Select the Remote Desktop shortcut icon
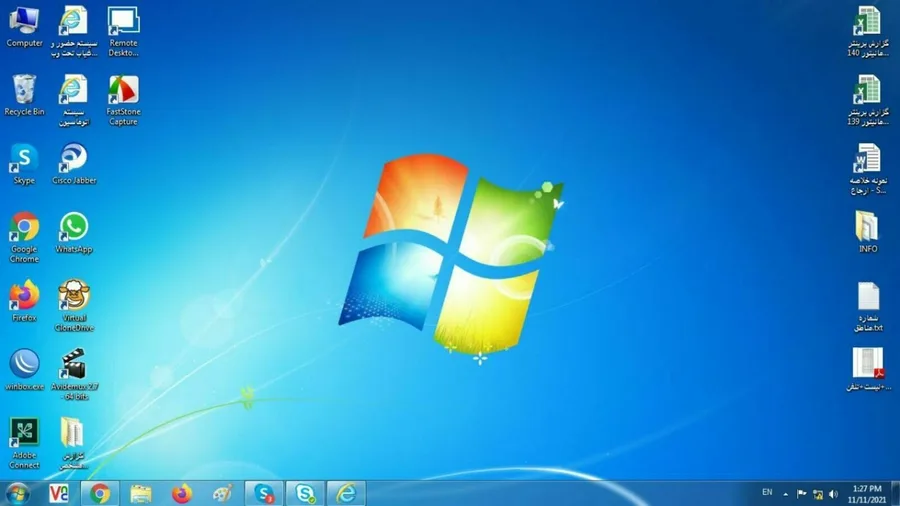The width and height of the screenshot is (900, 506). click(123, 32)
